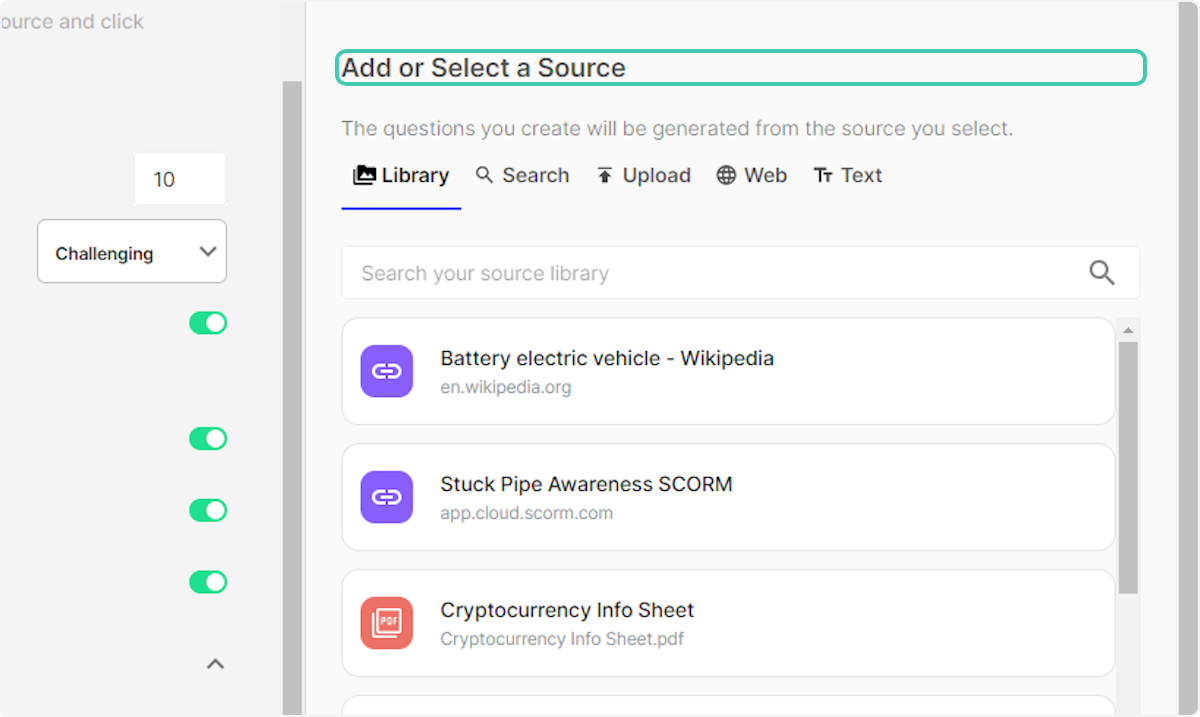Click the Web tab's globe icon
Image resolution: width=1200 pixels, height=717 pixels.
click(x=725, y=174)
